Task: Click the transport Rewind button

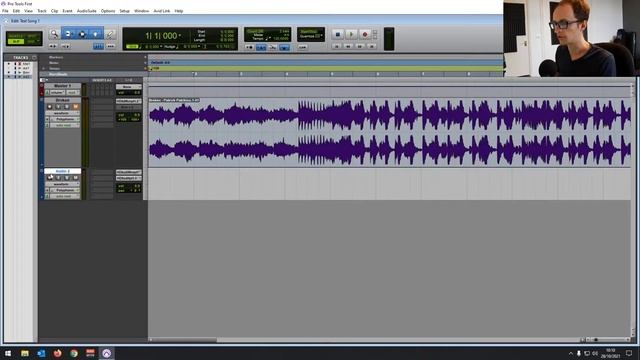Action: click(x=348, y=47)
